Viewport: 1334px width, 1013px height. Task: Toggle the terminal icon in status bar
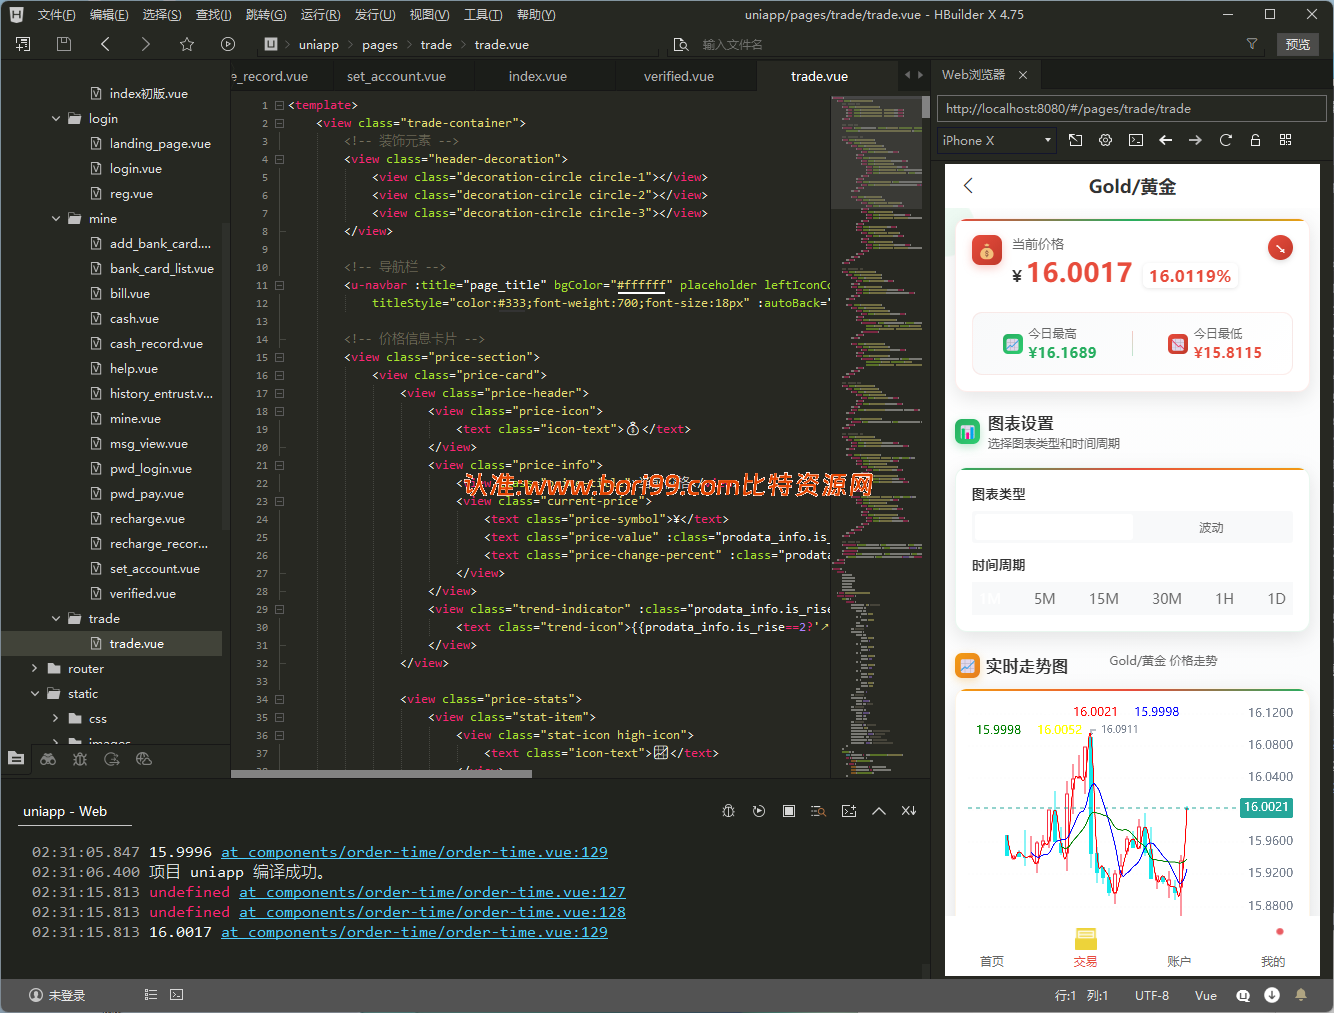tap(177, 995)
